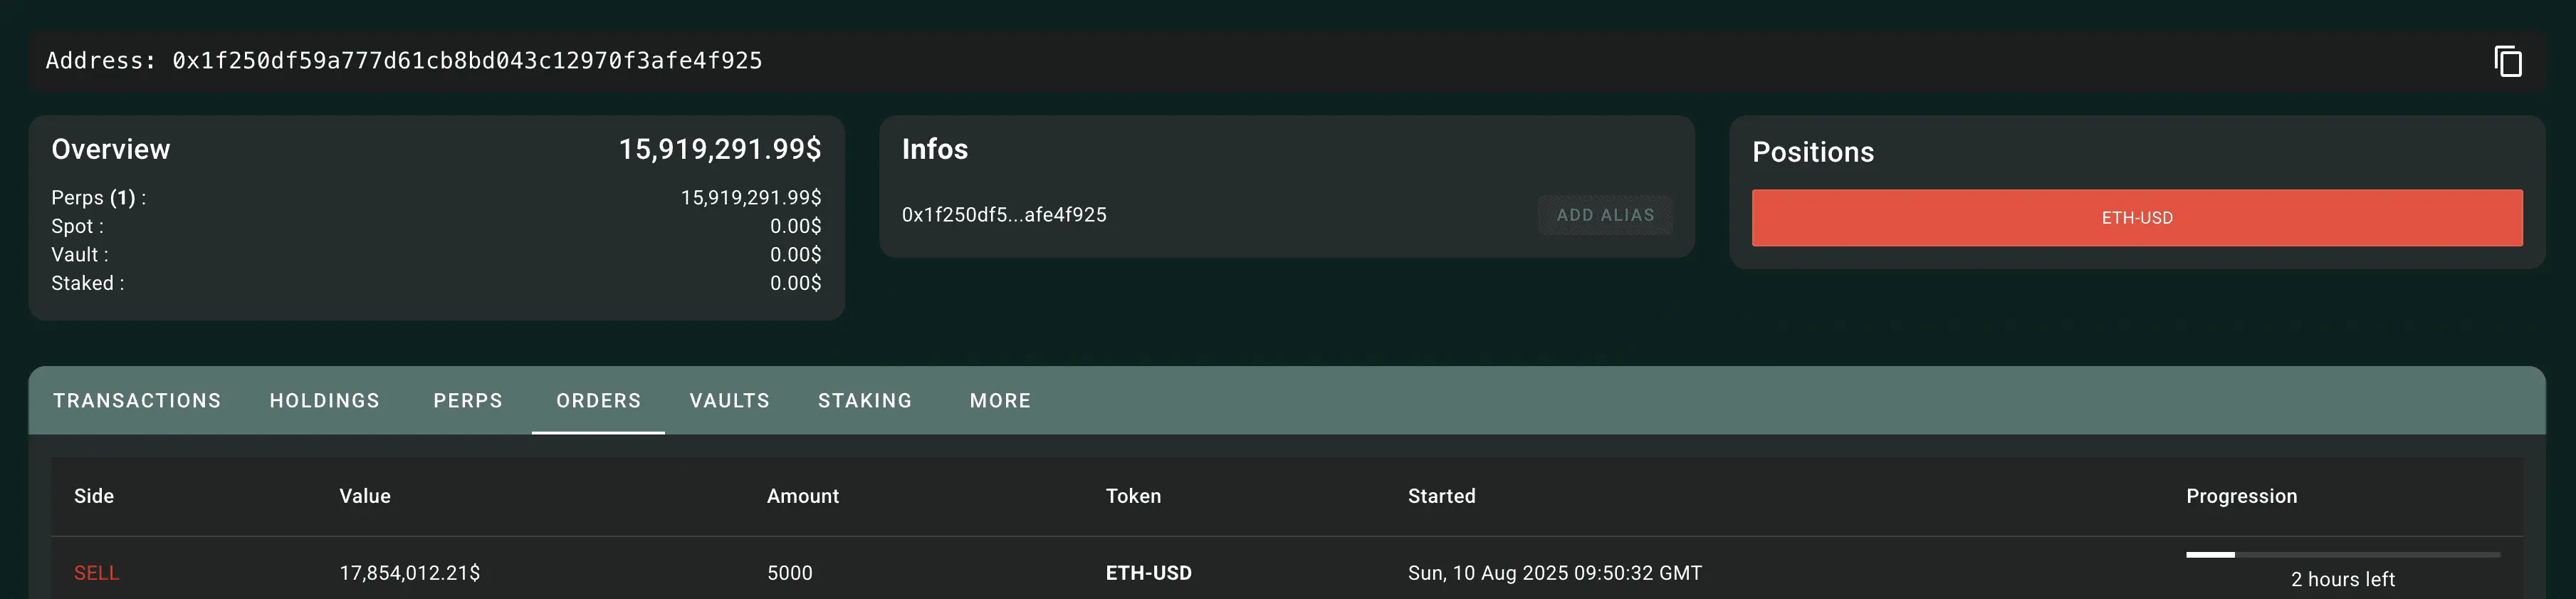
Task: Select the PERPS tab
Action: 468,401
